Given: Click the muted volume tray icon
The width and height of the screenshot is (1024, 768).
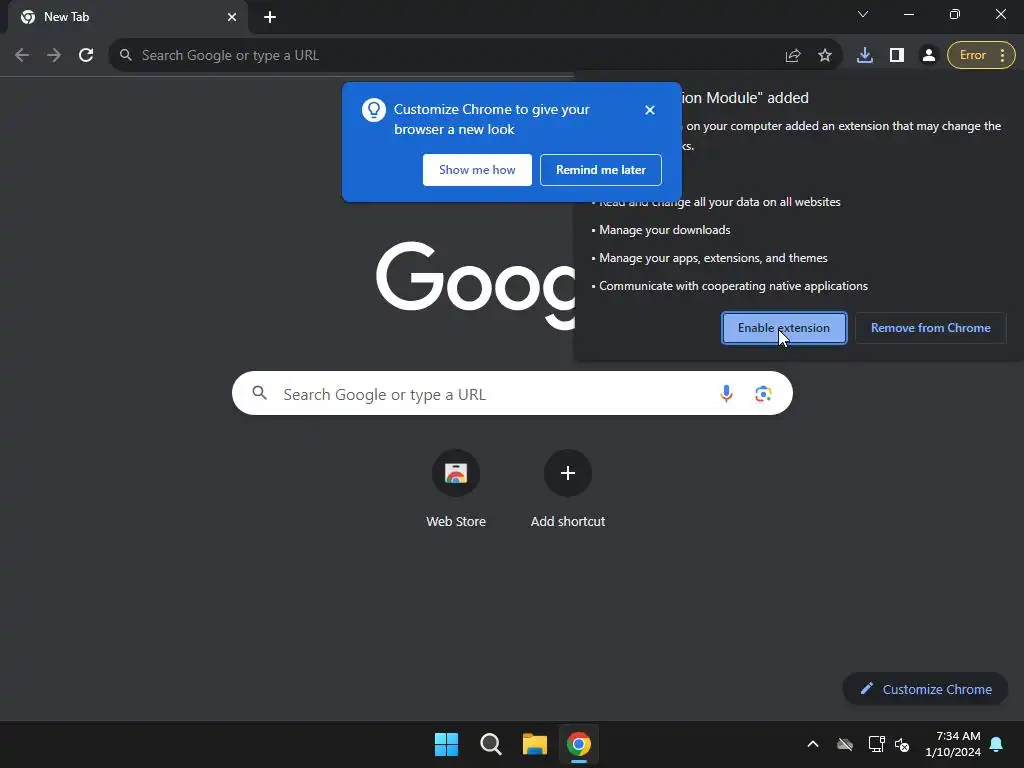Looking at the screenshot, I should point(902,744).
